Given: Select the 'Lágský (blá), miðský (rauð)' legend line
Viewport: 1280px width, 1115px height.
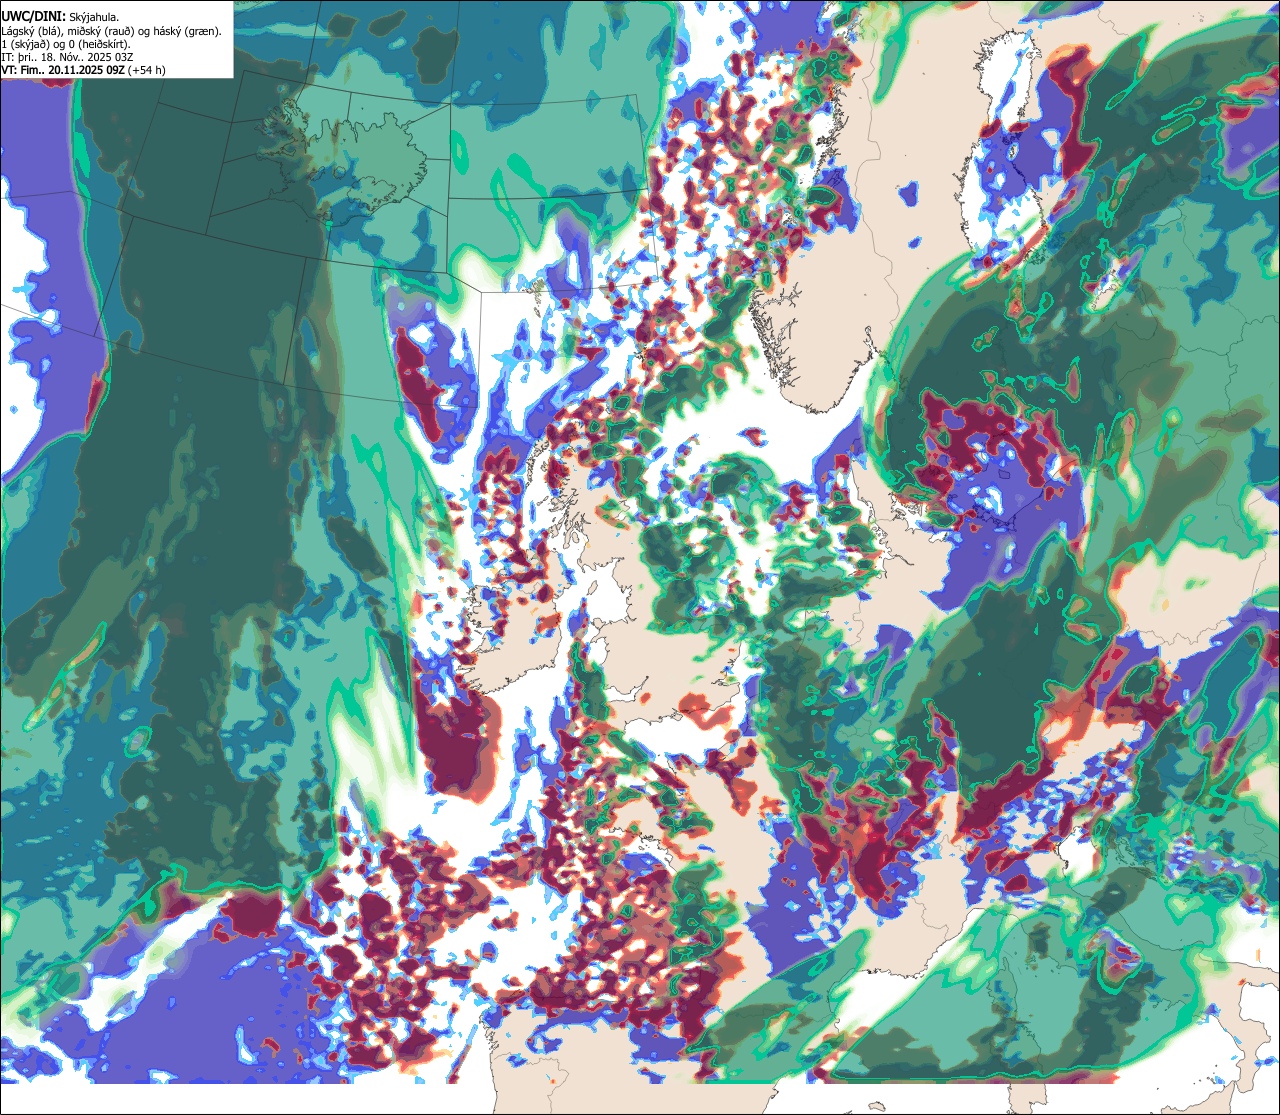Looking at the screenshot, I should [112, 31].
